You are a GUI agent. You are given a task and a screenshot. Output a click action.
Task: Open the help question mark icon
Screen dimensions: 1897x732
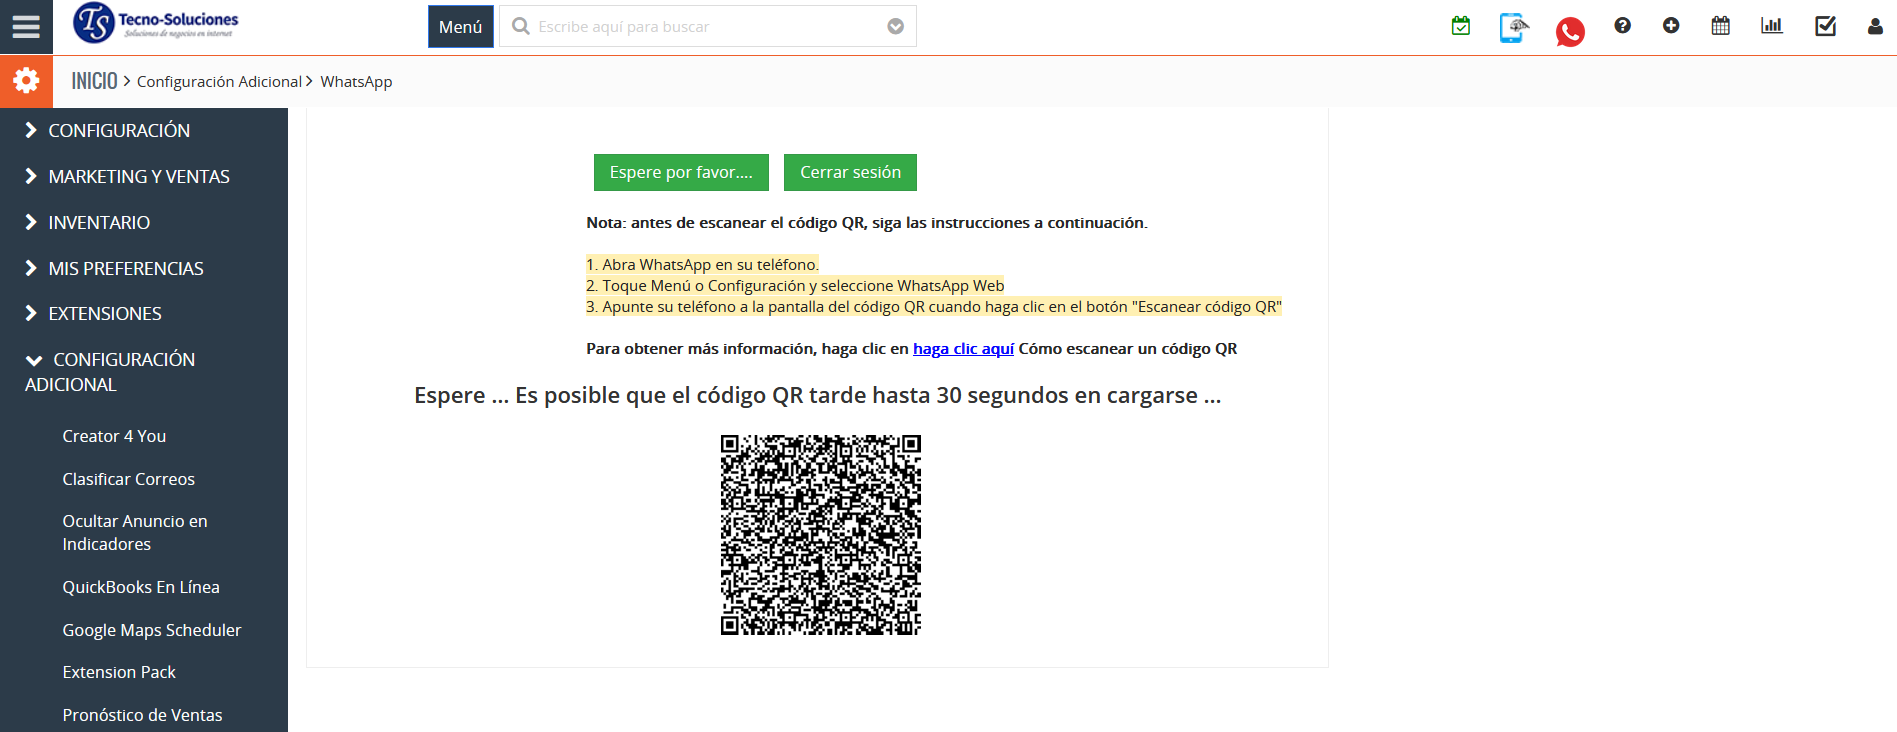pyautogui.click(x=1622, y=26)
